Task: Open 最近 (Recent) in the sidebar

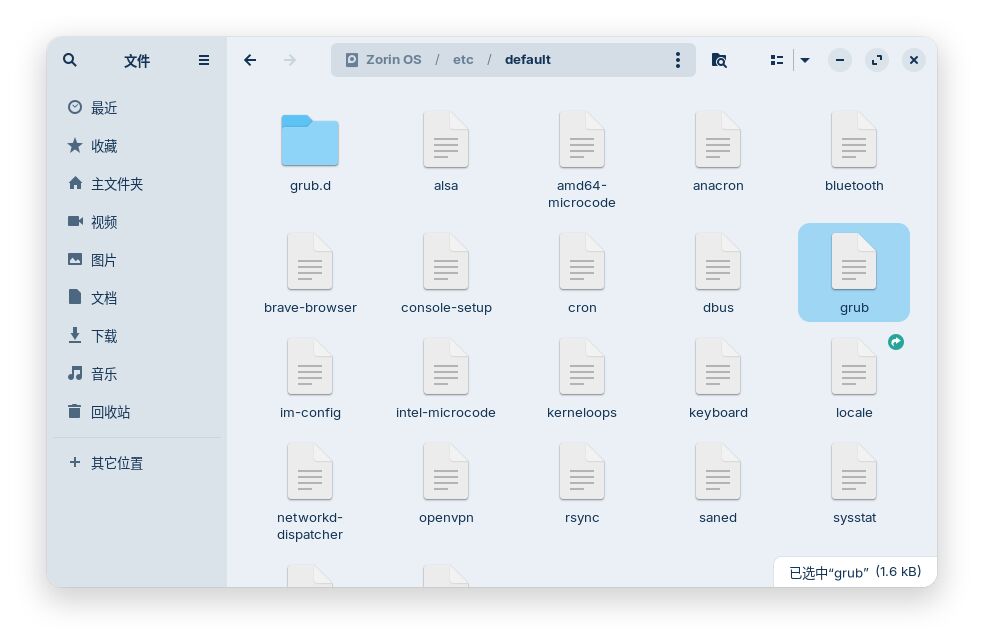Action: click(104, 108)
